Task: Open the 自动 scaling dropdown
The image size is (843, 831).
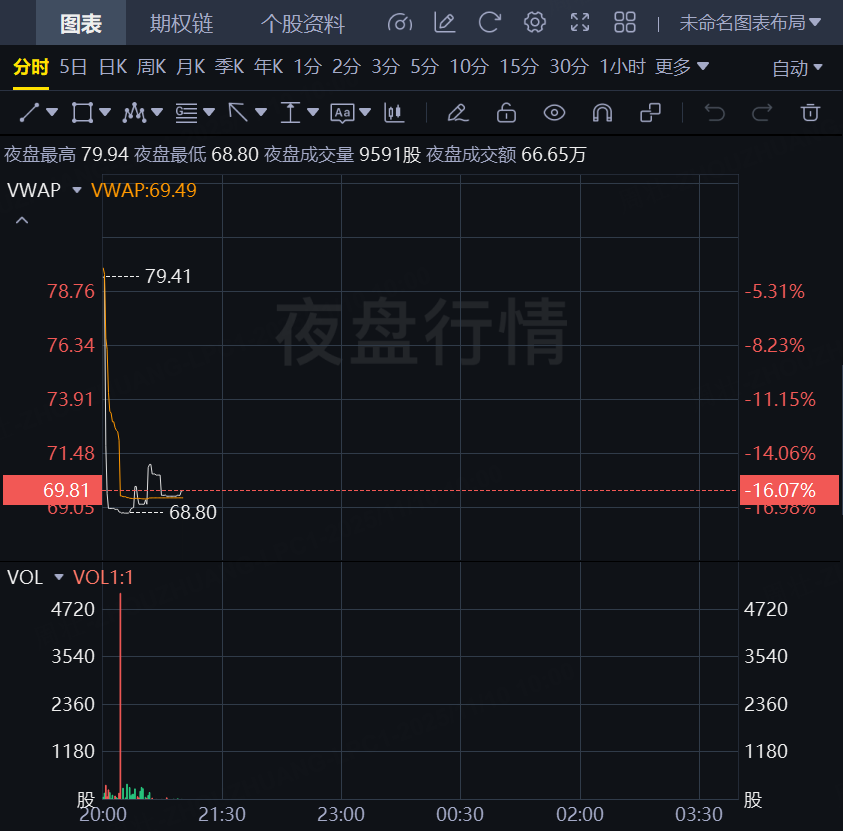Action: [797, 68]
